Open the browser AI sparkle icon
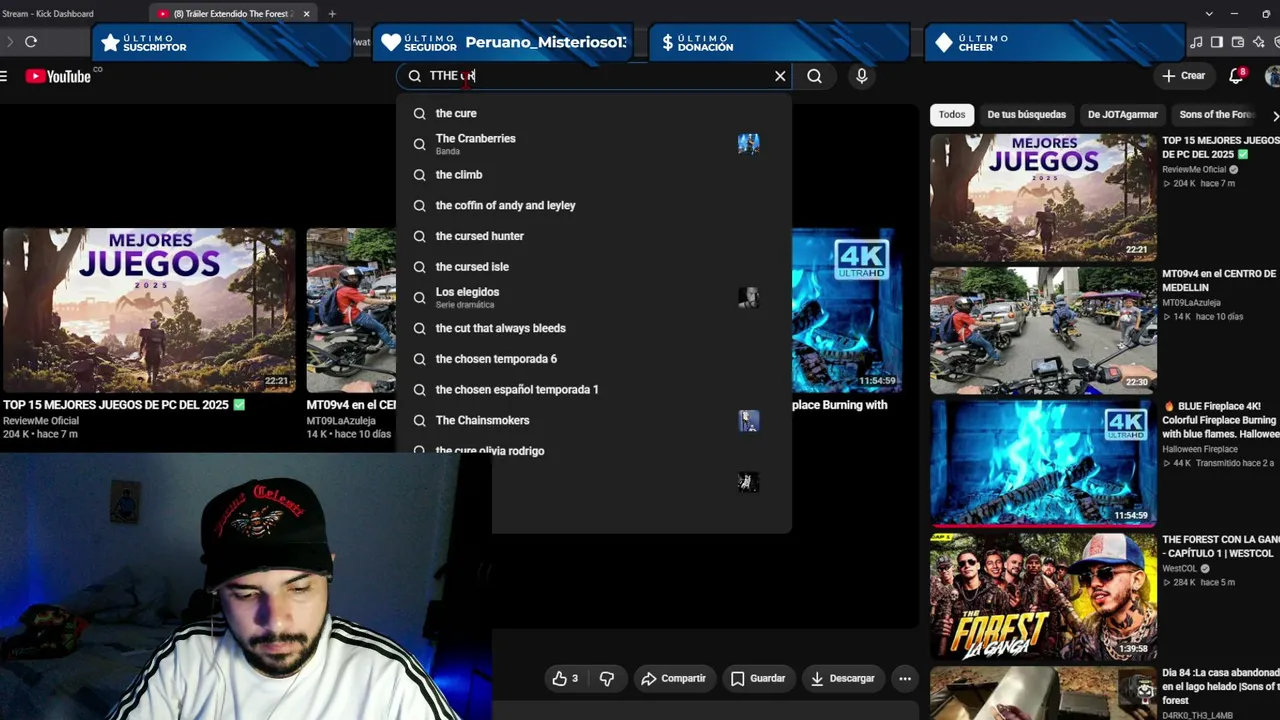 [1259, 42]
